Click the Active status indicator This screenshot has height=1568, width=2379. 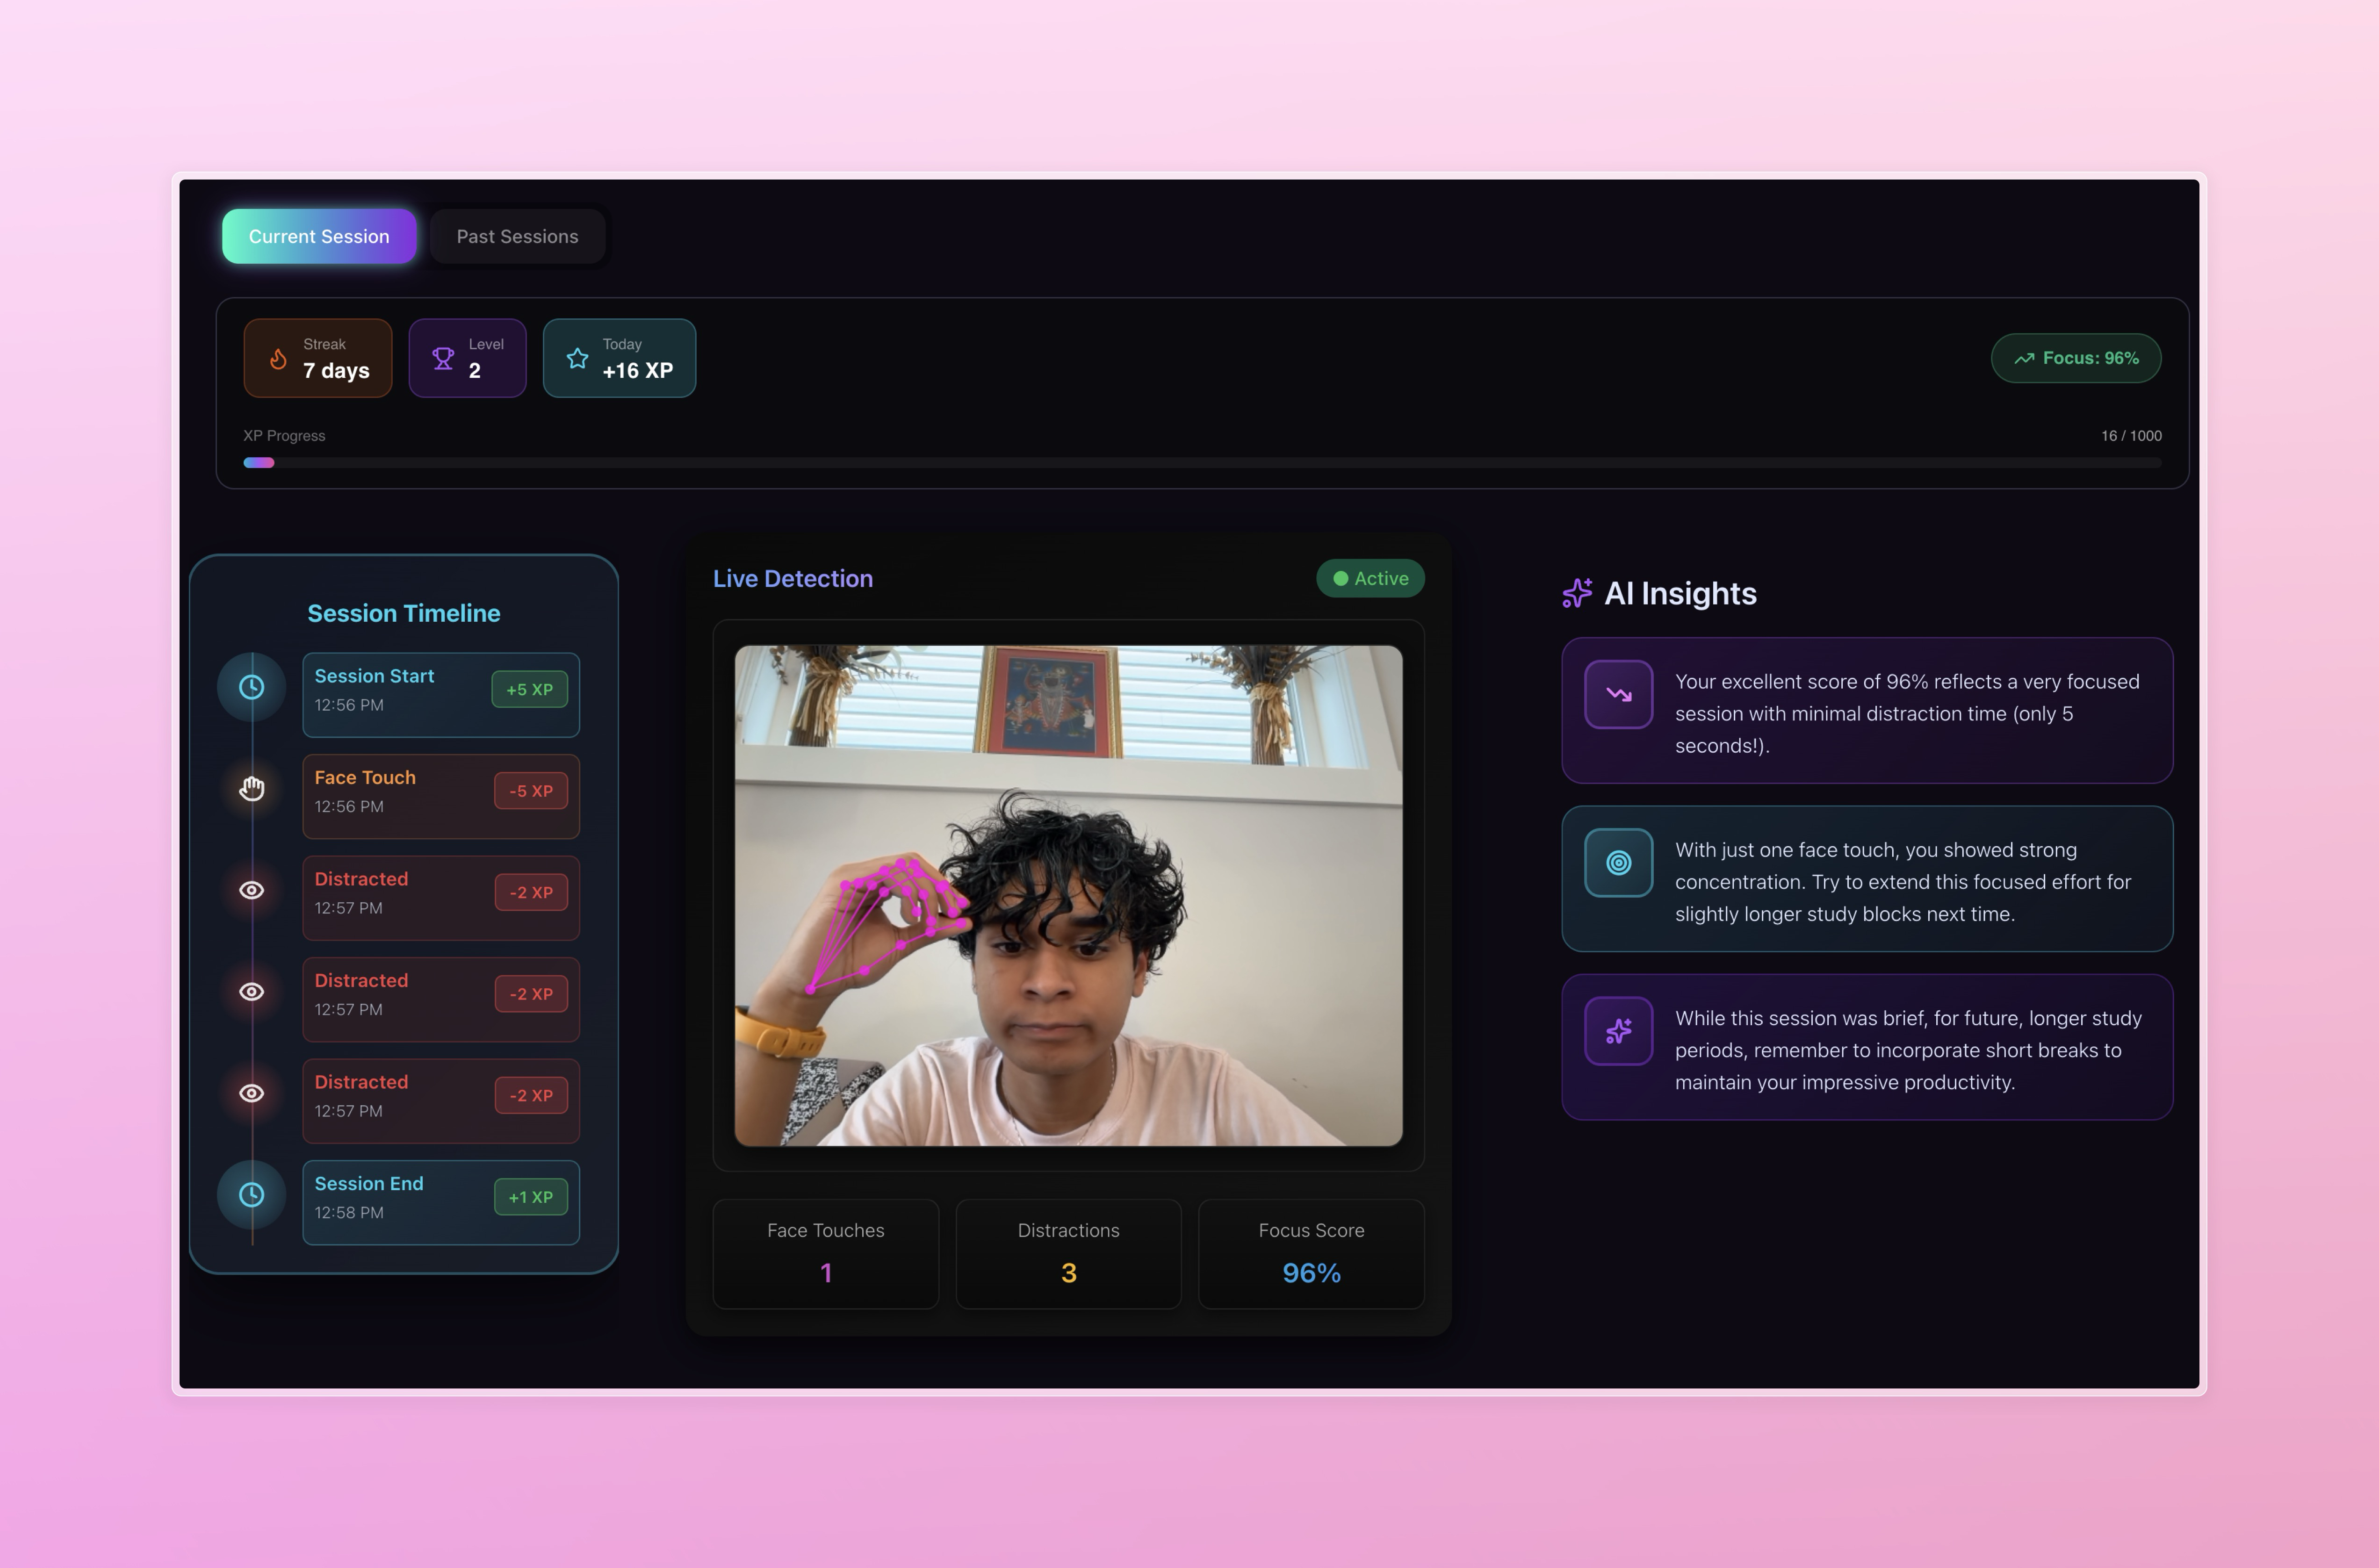coord(1370,578)
